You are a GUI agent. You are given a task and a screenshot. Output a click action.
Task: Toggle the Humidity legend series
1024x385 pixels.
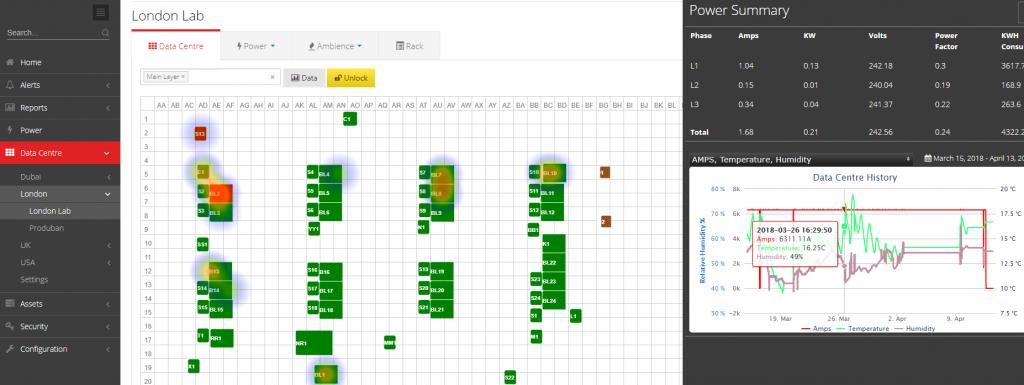[915, 328]
